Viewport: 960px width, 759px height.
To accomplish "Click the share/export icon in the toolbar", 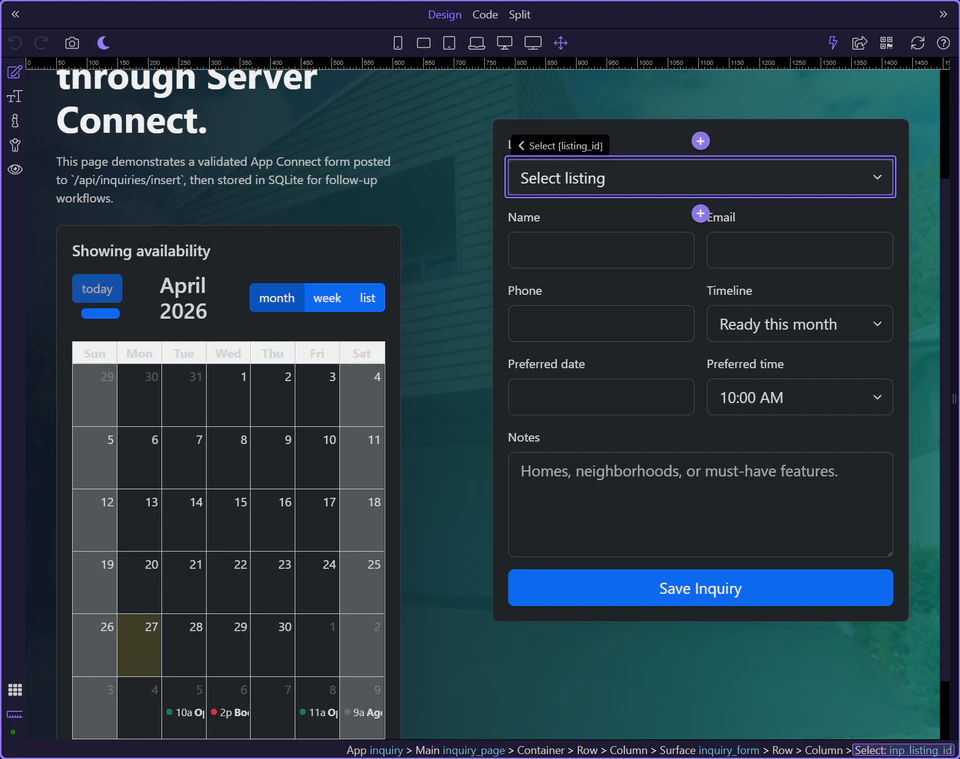I will tap(860, 43).
